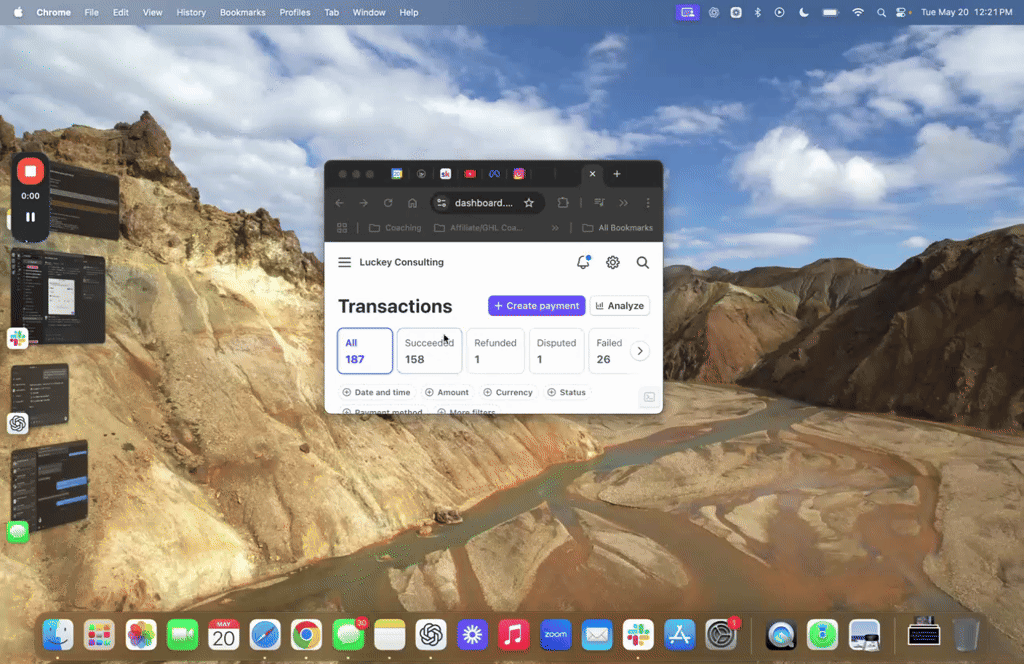Add the Status filter
The height and width of the screenshot is (664, 1024).
pyautogui.click(x=566, y=392)
